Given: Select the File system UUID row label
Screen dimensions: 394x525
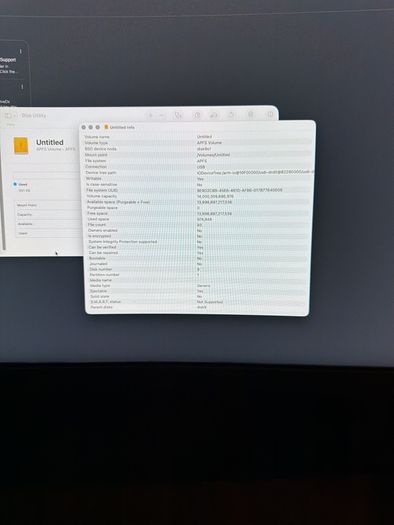Looking at the screenshot, I should point(102,190).
